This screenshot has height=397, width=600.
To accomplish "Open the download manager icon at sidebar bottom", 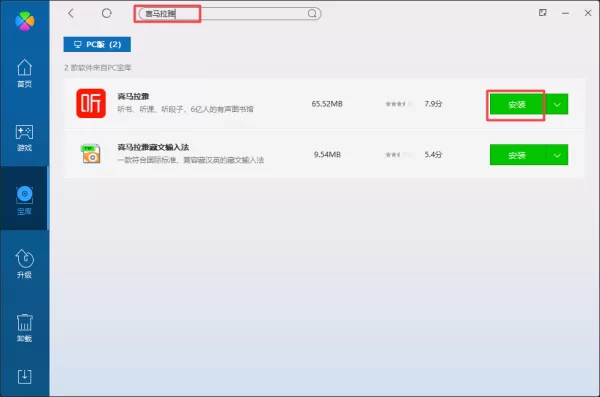I will (24, 376).
